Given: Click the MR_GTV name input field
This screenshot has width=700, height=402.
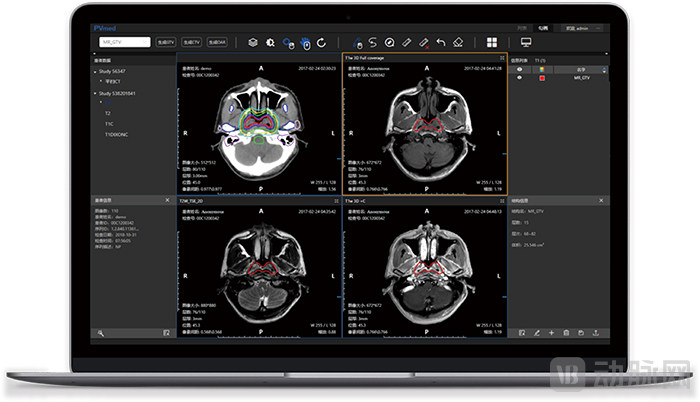Looking at the screenshot, I should [x=123, y=43].
